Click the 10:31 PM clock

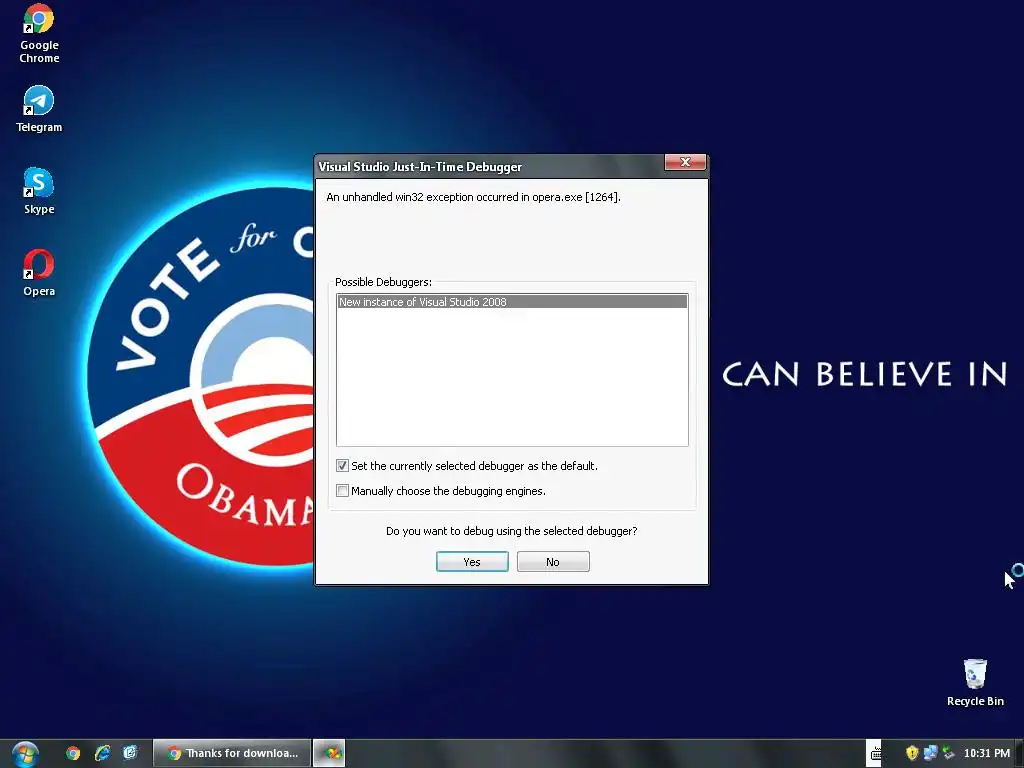pyautogui.click(x=986, y=753)
